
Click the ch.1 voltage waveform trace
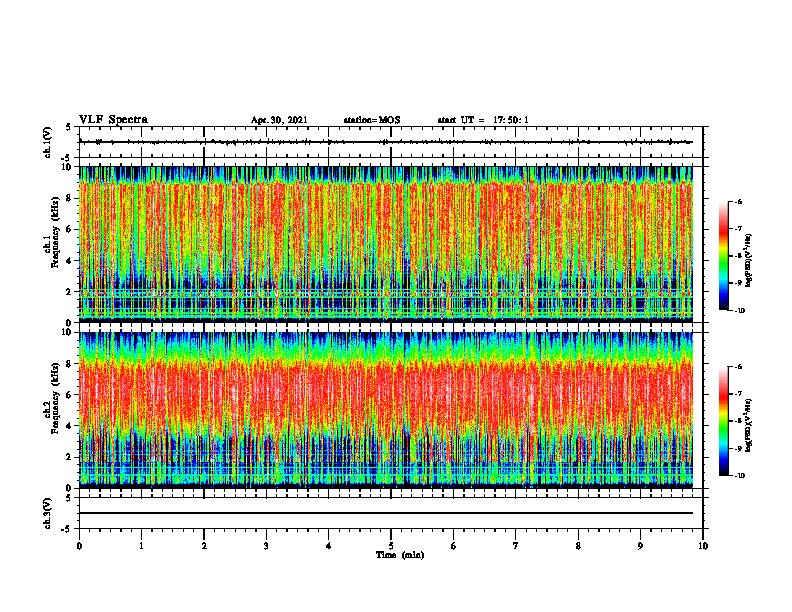[386, 142]
